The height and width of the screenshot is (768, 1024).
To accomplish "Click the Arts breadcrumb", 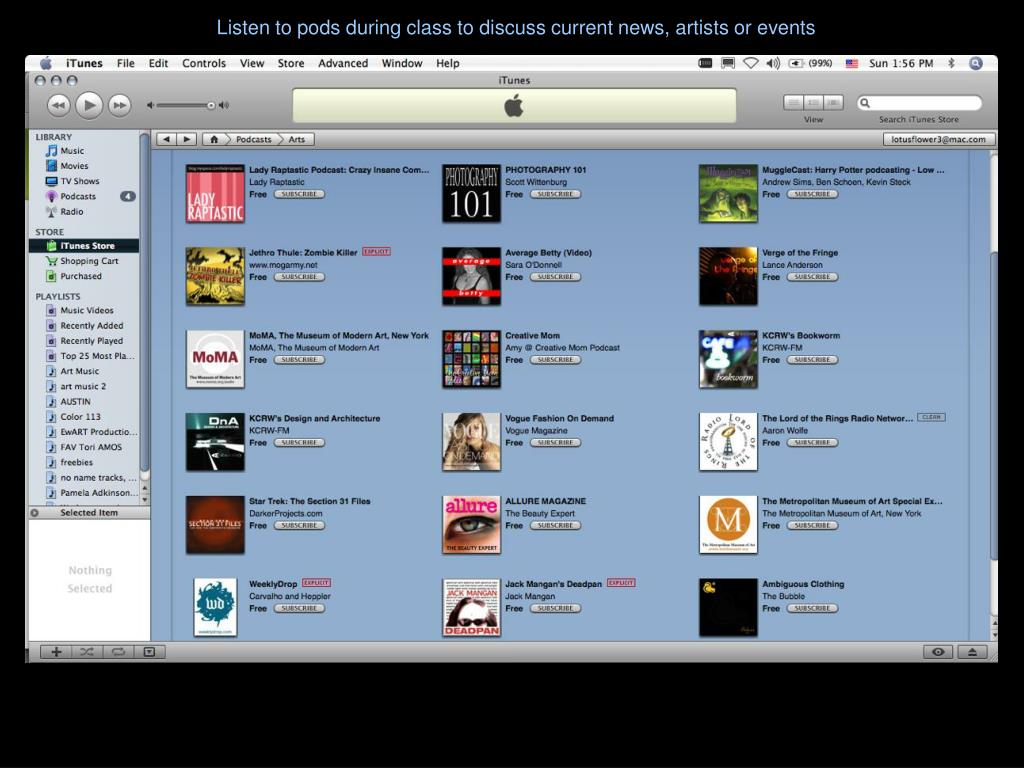I will coord(296,139).
